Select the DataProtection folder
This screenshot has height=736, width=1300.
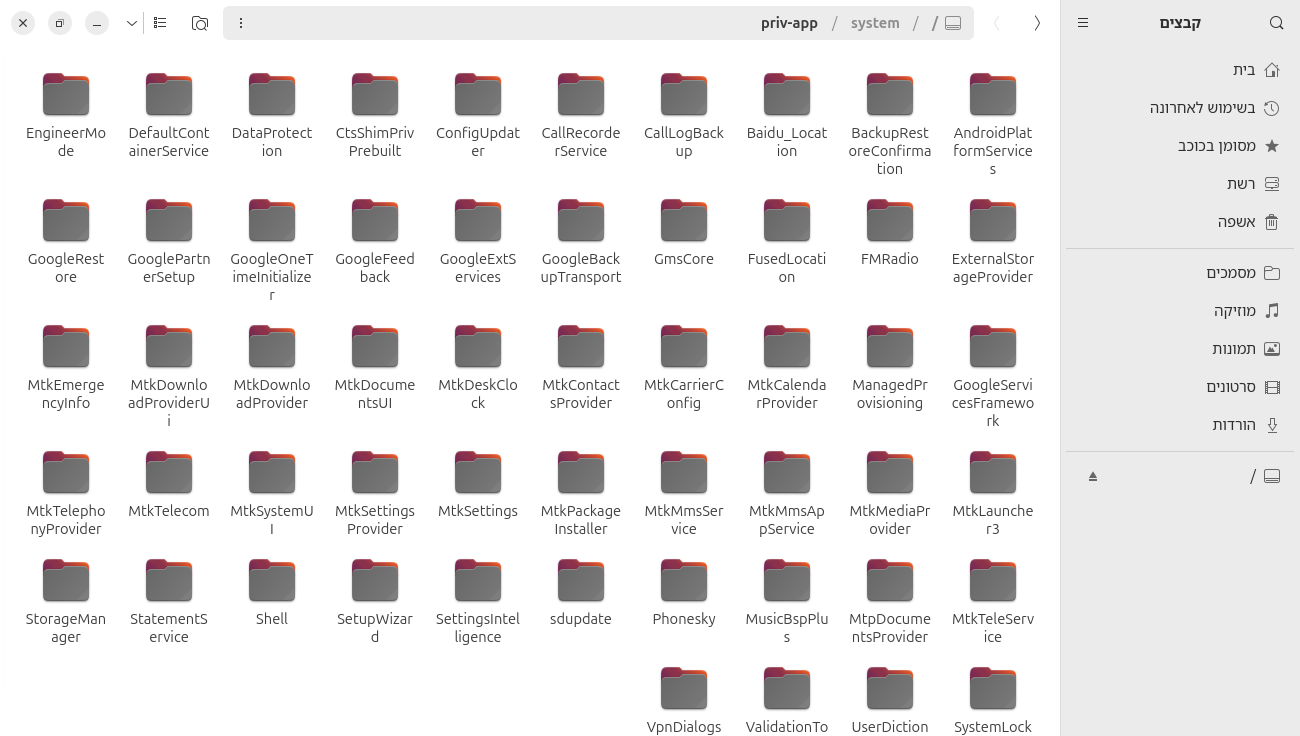[x=272, y=116]
